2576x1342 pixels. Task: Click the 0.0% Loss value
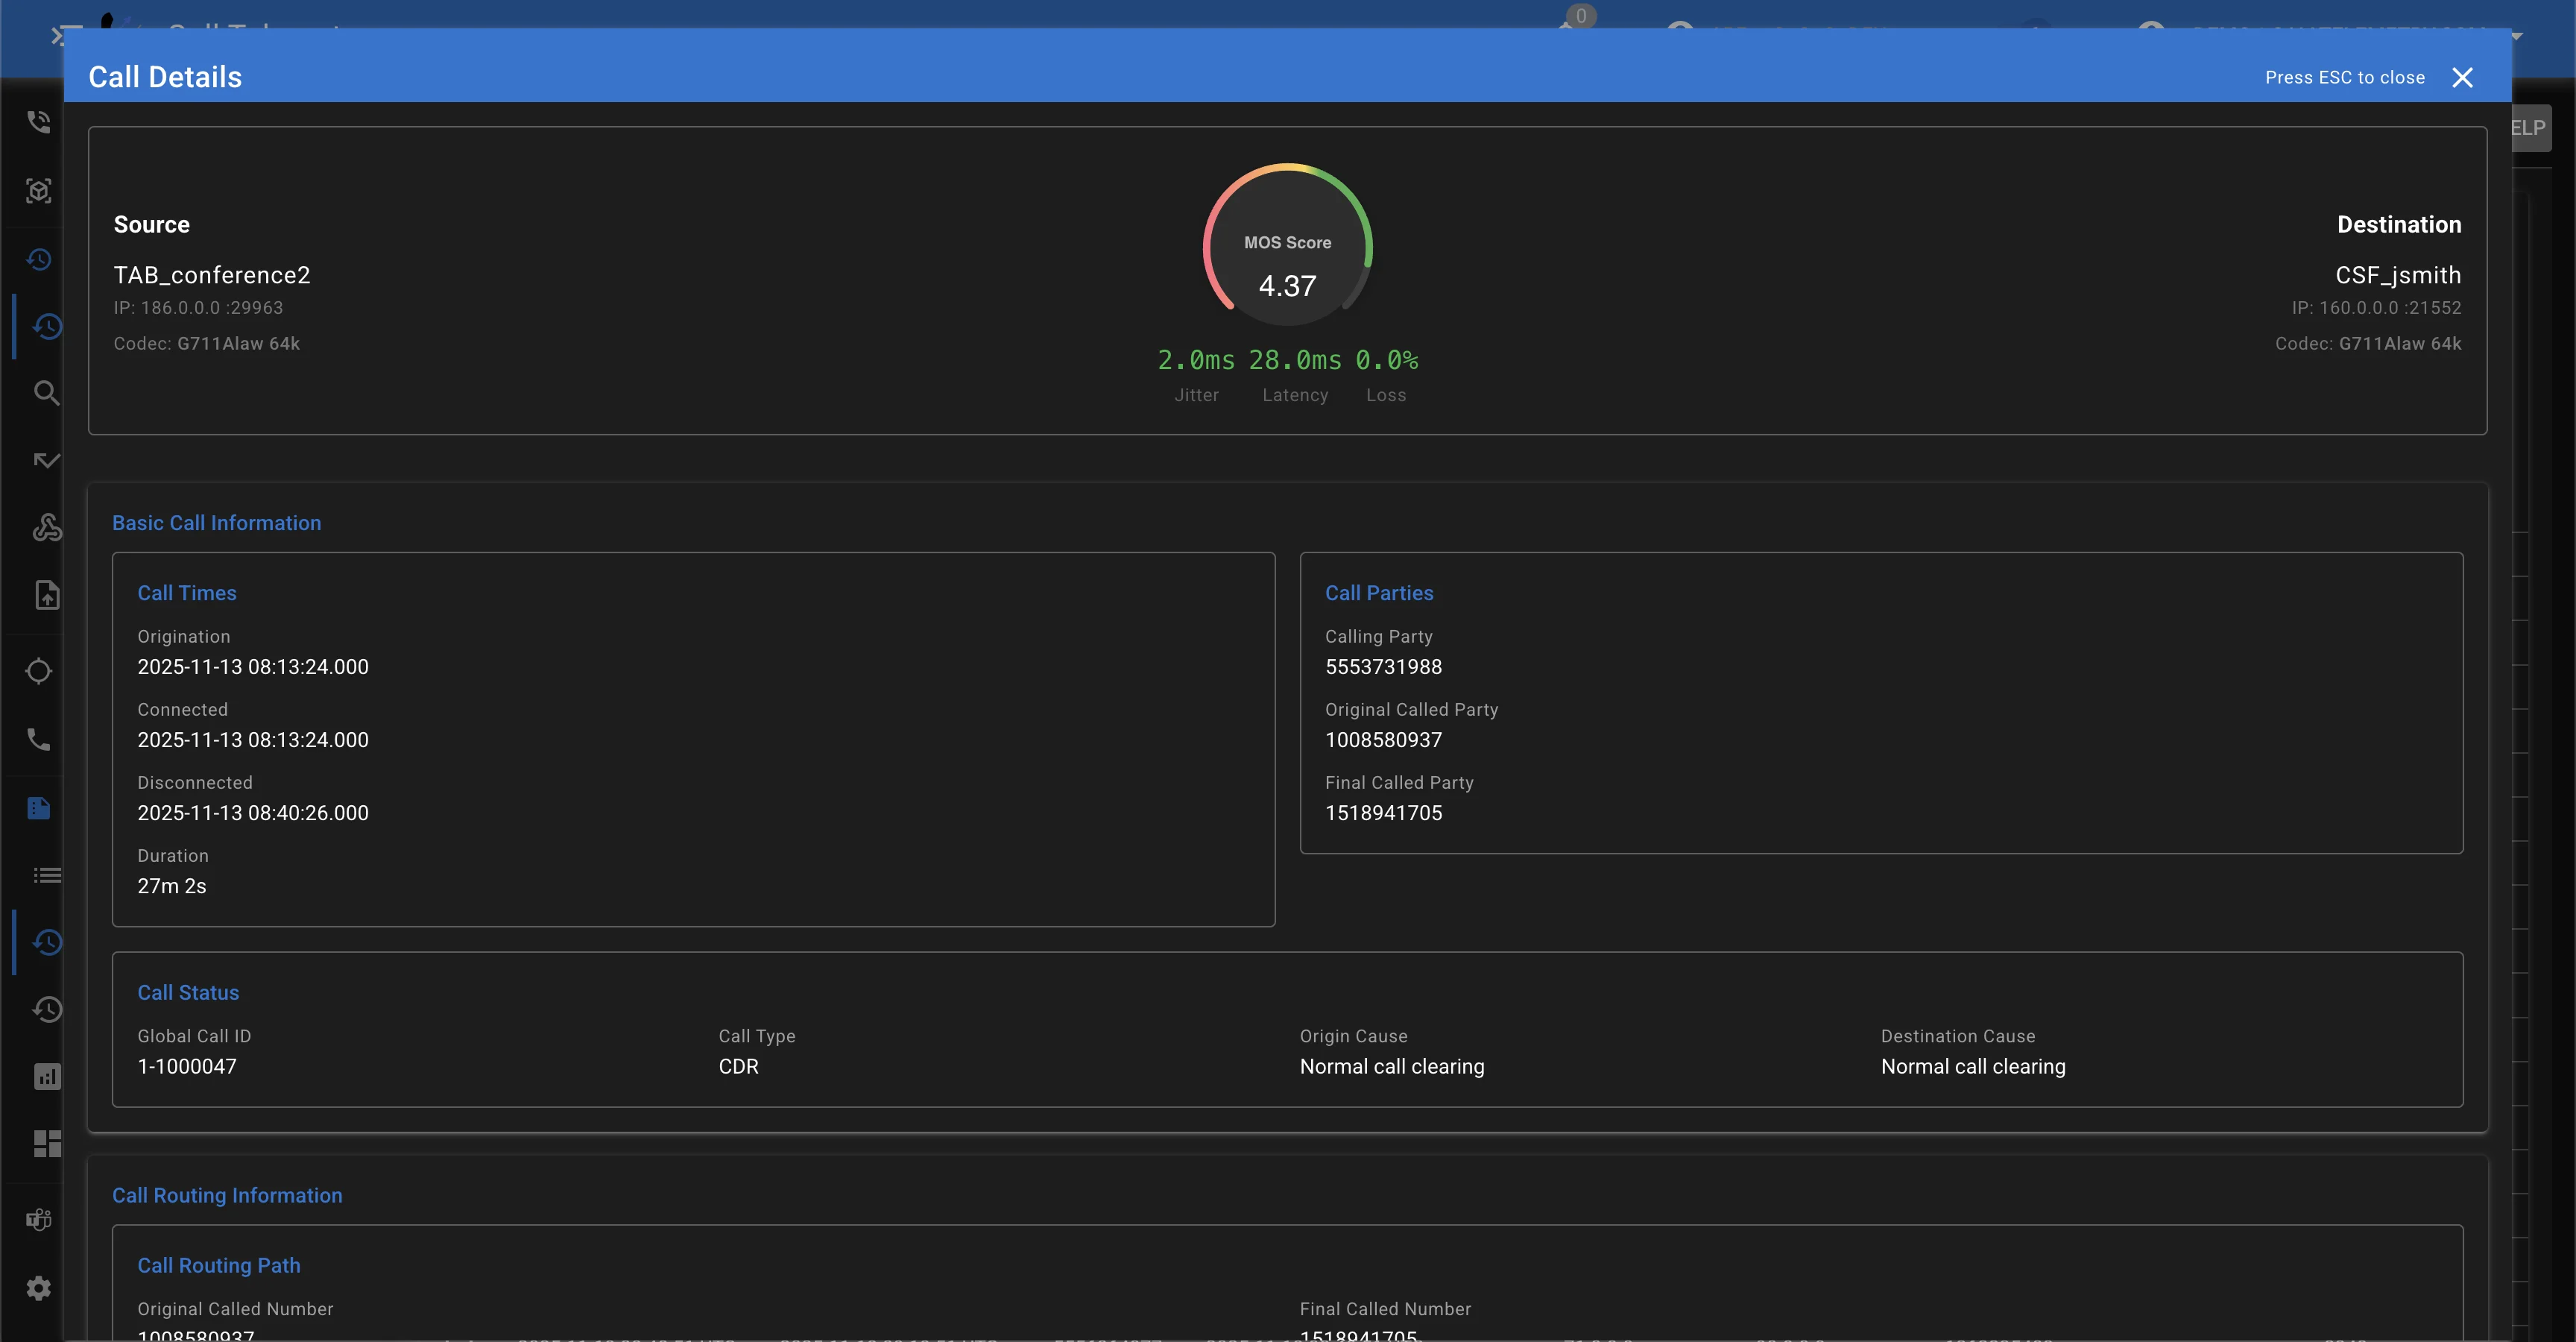(x=1387, y=360)
